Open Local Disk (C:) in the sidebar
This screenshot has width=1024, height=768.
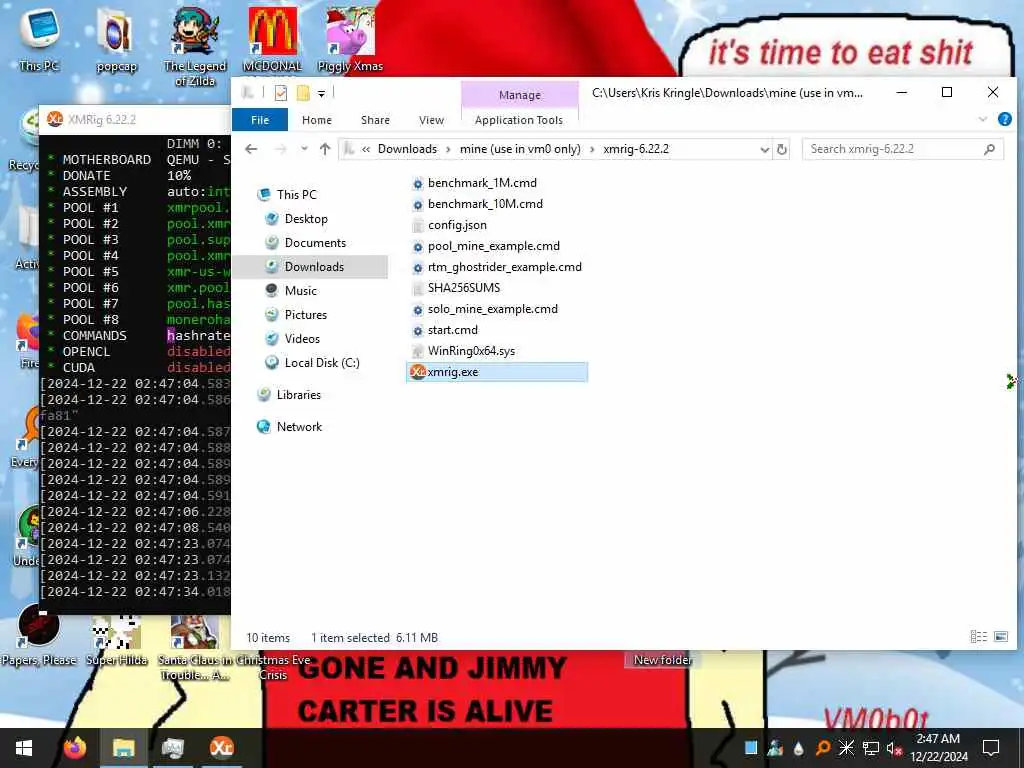click(312, 362)
